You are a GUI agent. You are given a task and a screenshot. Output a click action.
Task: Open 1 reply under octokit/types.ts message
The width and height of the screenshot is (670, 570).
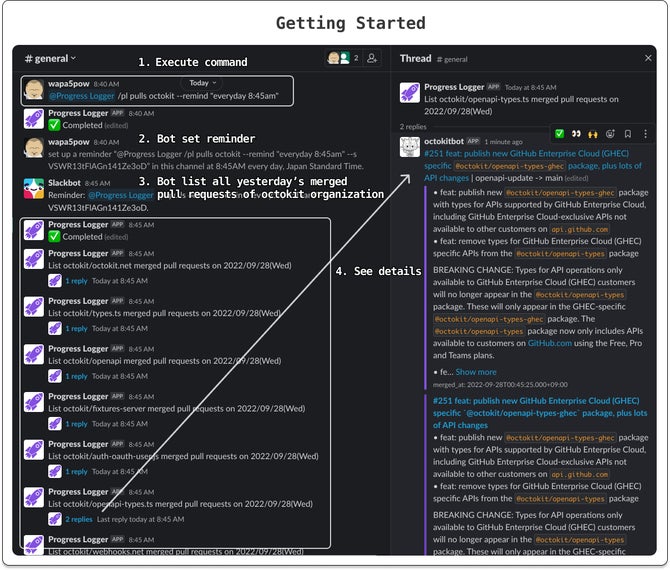(x=76, y=329)
